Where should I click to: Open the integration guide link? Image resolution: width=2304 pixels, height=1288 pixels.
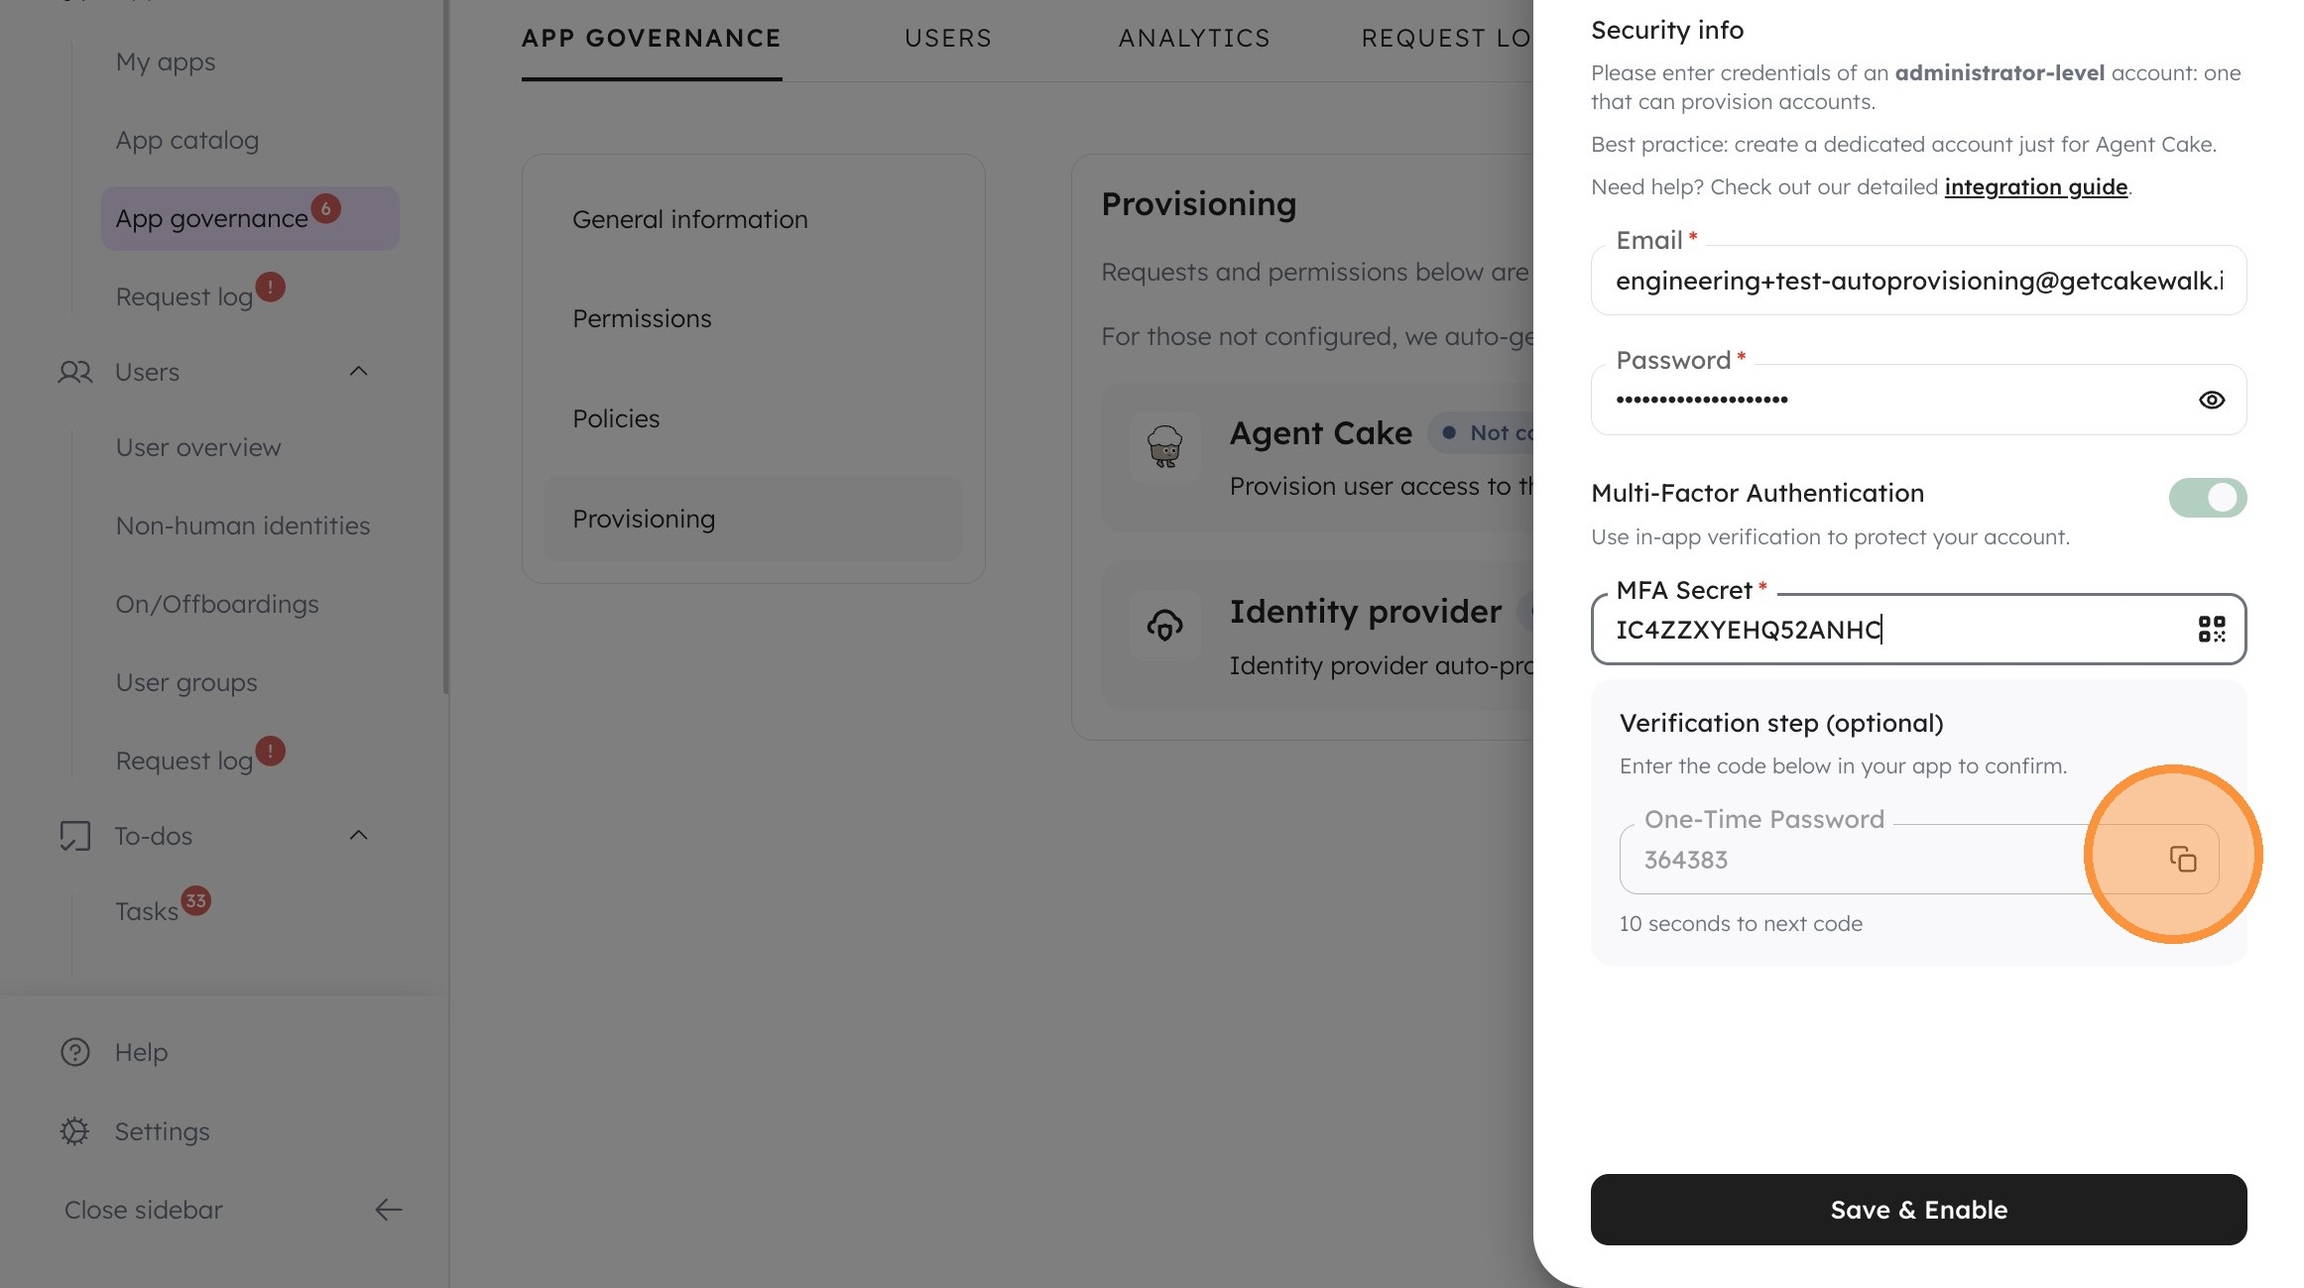(x=2035, y=187)
